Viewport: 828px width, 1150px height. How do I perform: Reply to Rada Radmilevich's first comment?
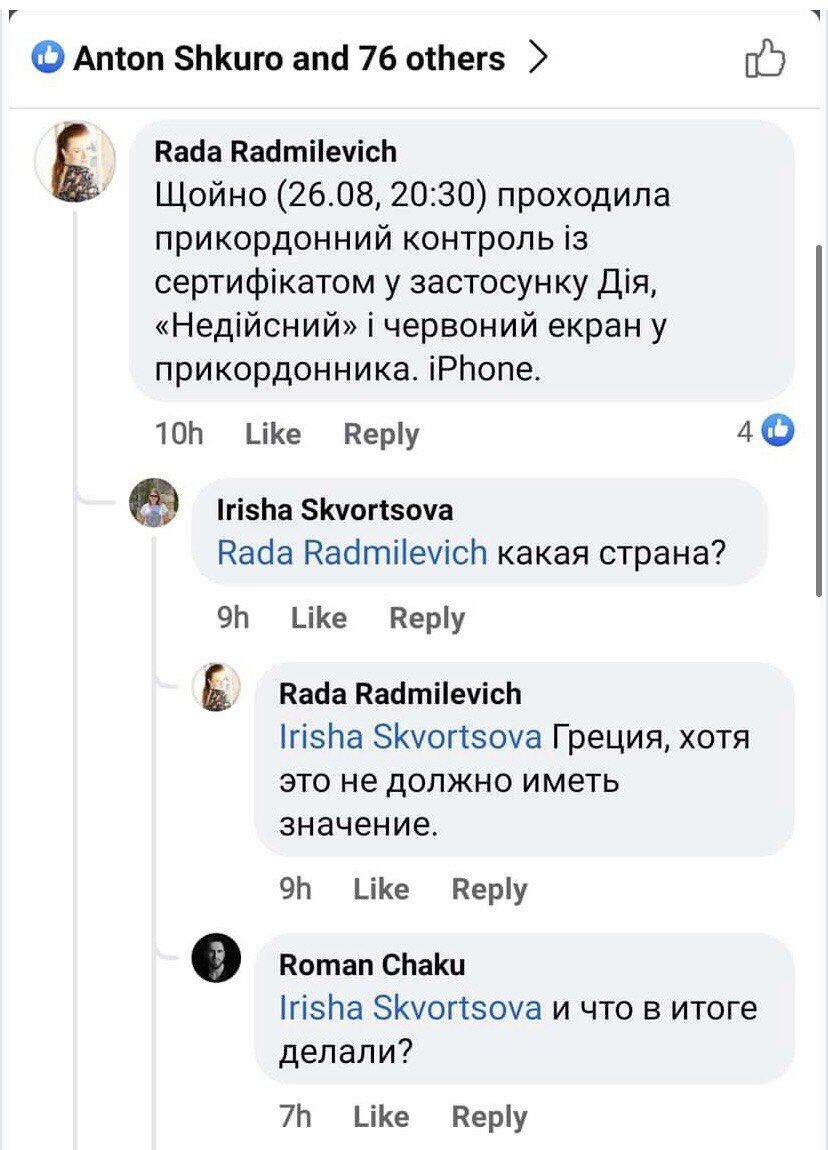381,433
